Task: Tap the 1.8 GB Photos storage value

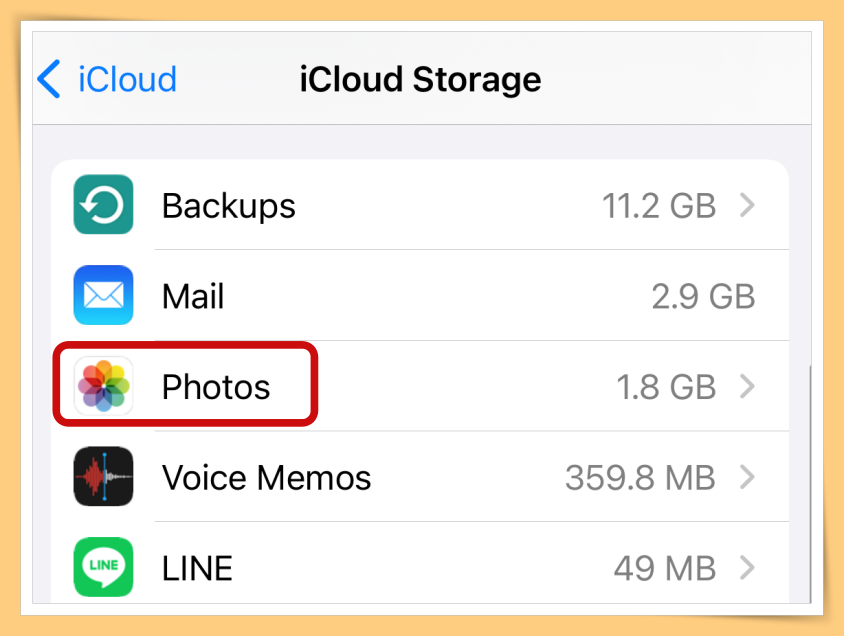Action: (666, 387)
